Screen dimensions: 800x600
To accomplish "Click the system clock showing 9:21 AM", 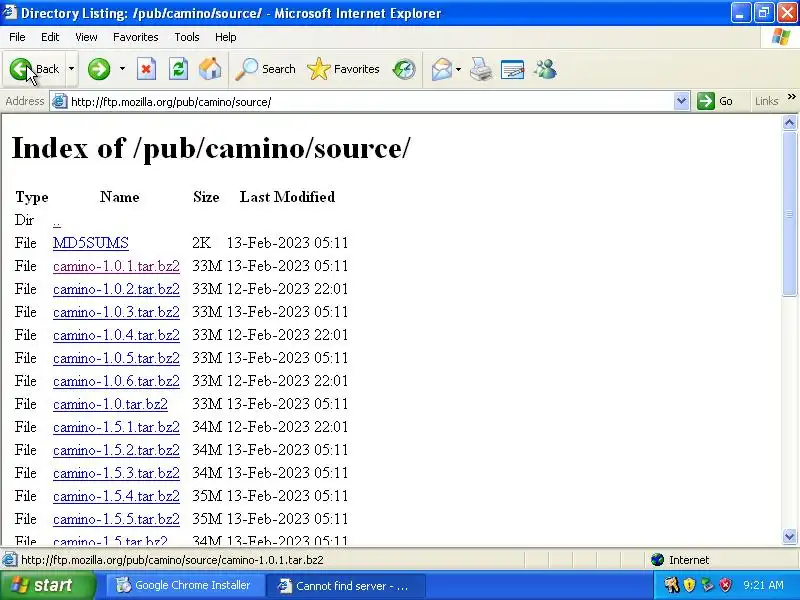I will [x=763, y=585].
